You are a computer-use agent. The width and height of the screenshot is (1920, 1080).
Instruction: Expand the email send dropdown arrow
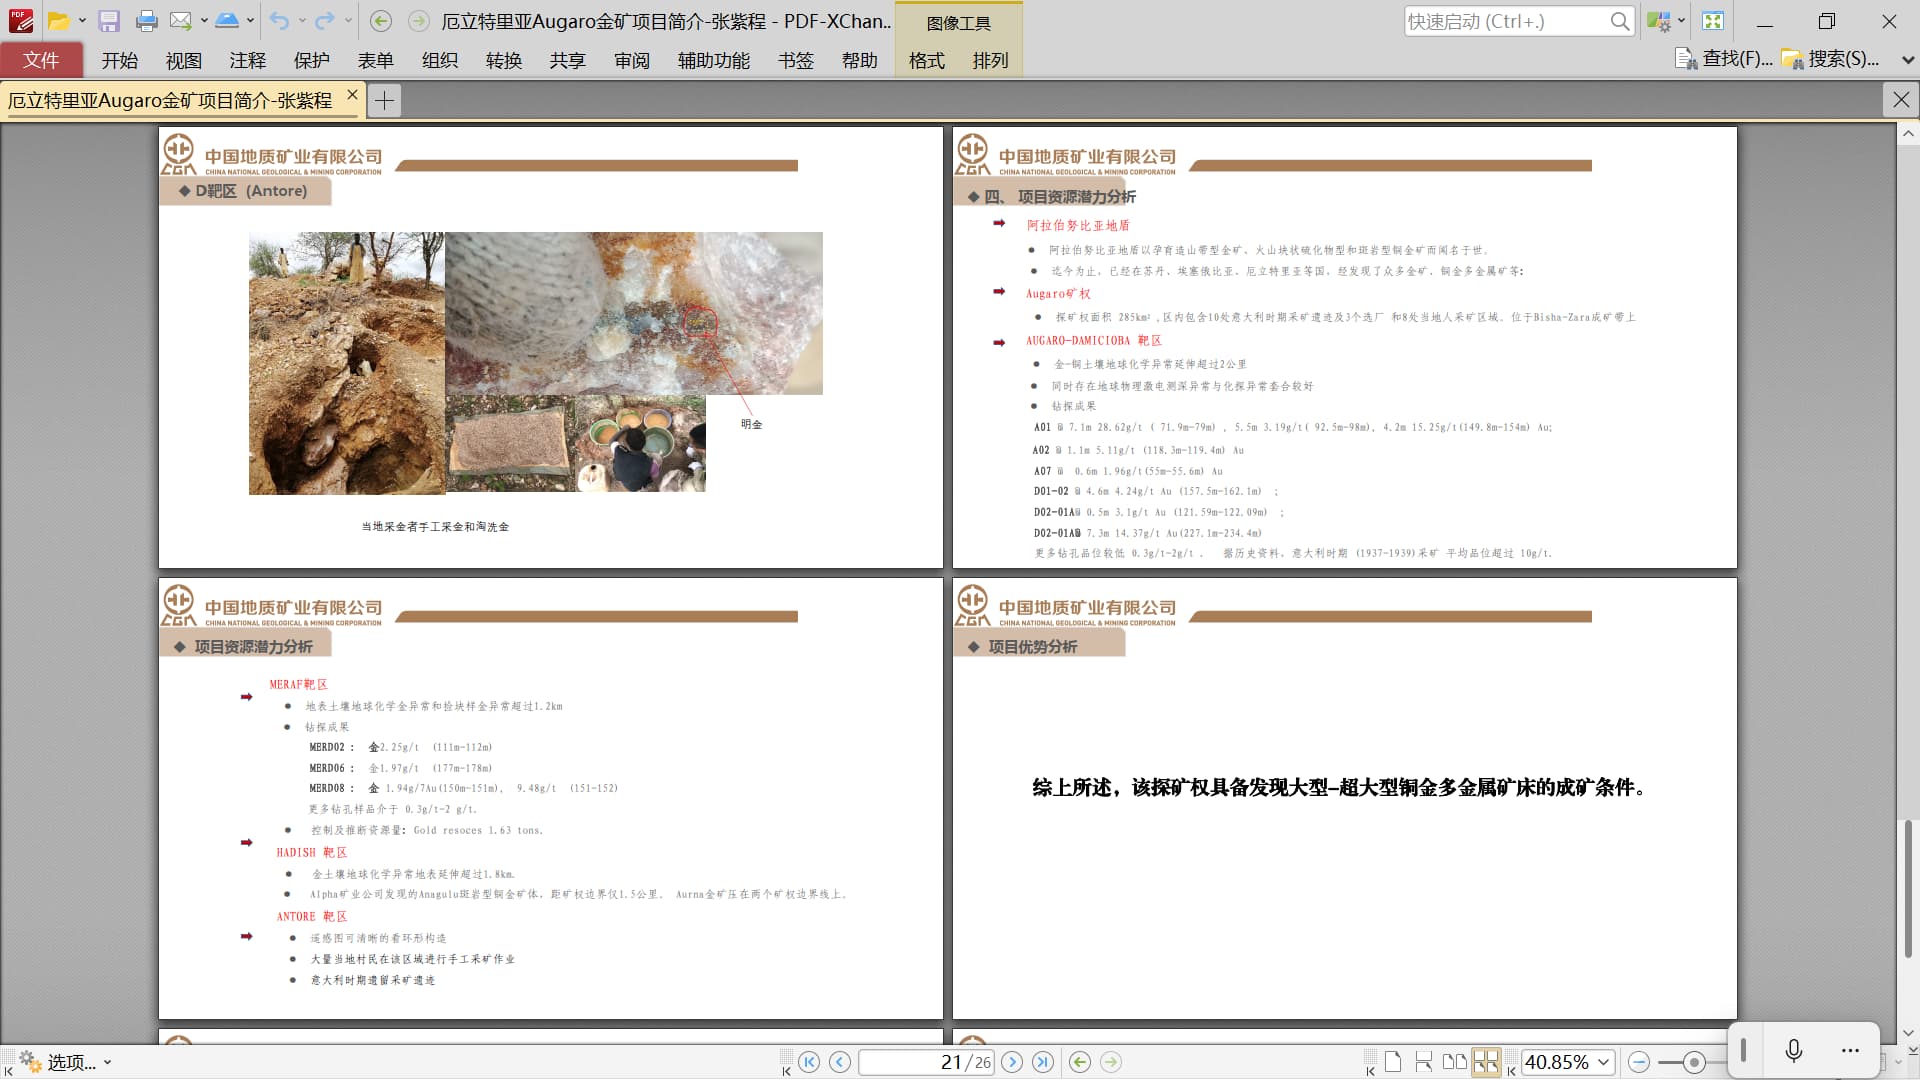click(204, 21)
